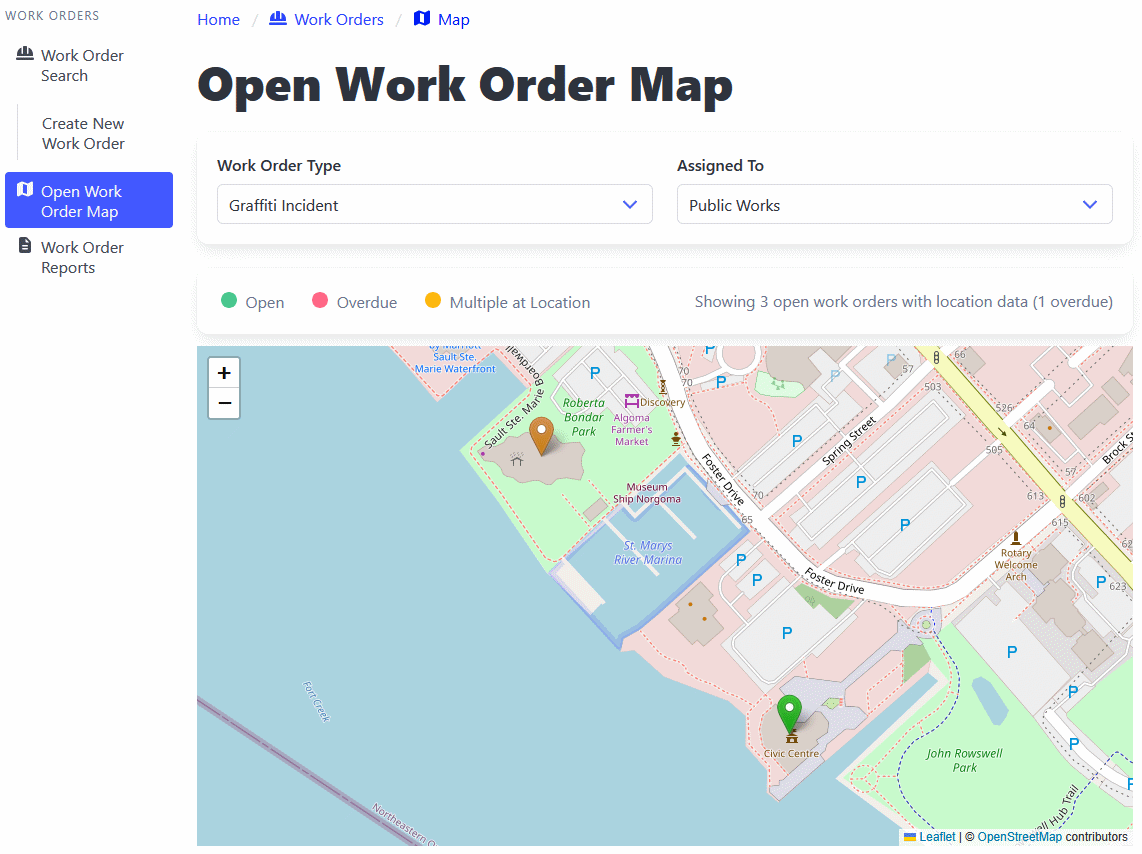This screenshot has width=1142, height=854.
Task: Click the Overdue legend label
Action: [366, 302]
